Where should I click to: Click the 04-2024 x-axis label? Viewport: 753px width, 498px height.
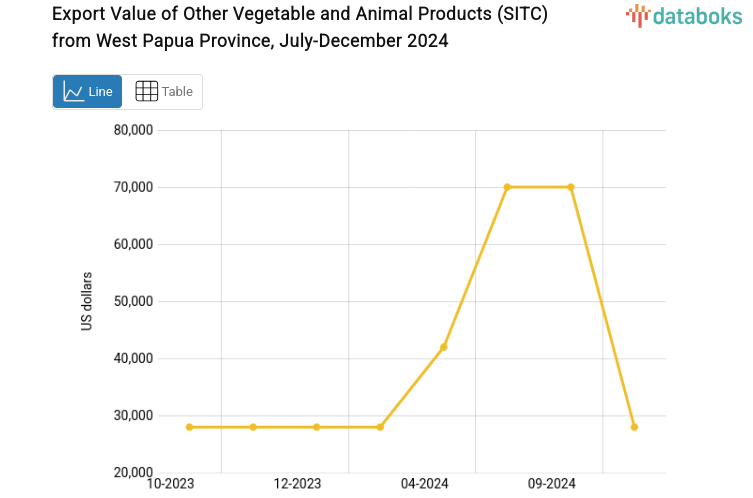click(425, 484)
